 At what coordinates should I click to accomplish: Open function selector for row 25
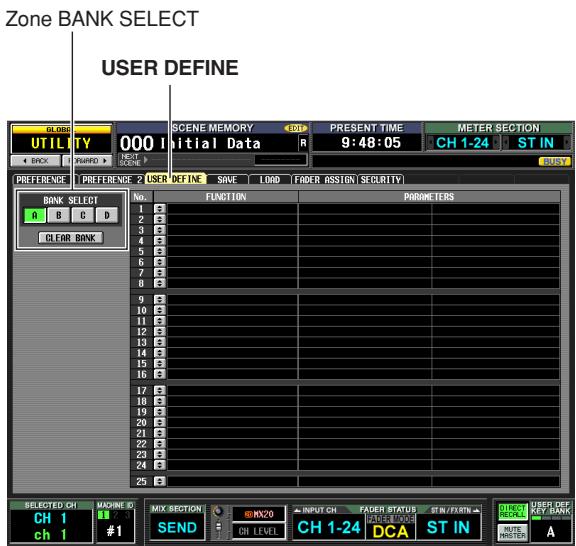[159, 481]
